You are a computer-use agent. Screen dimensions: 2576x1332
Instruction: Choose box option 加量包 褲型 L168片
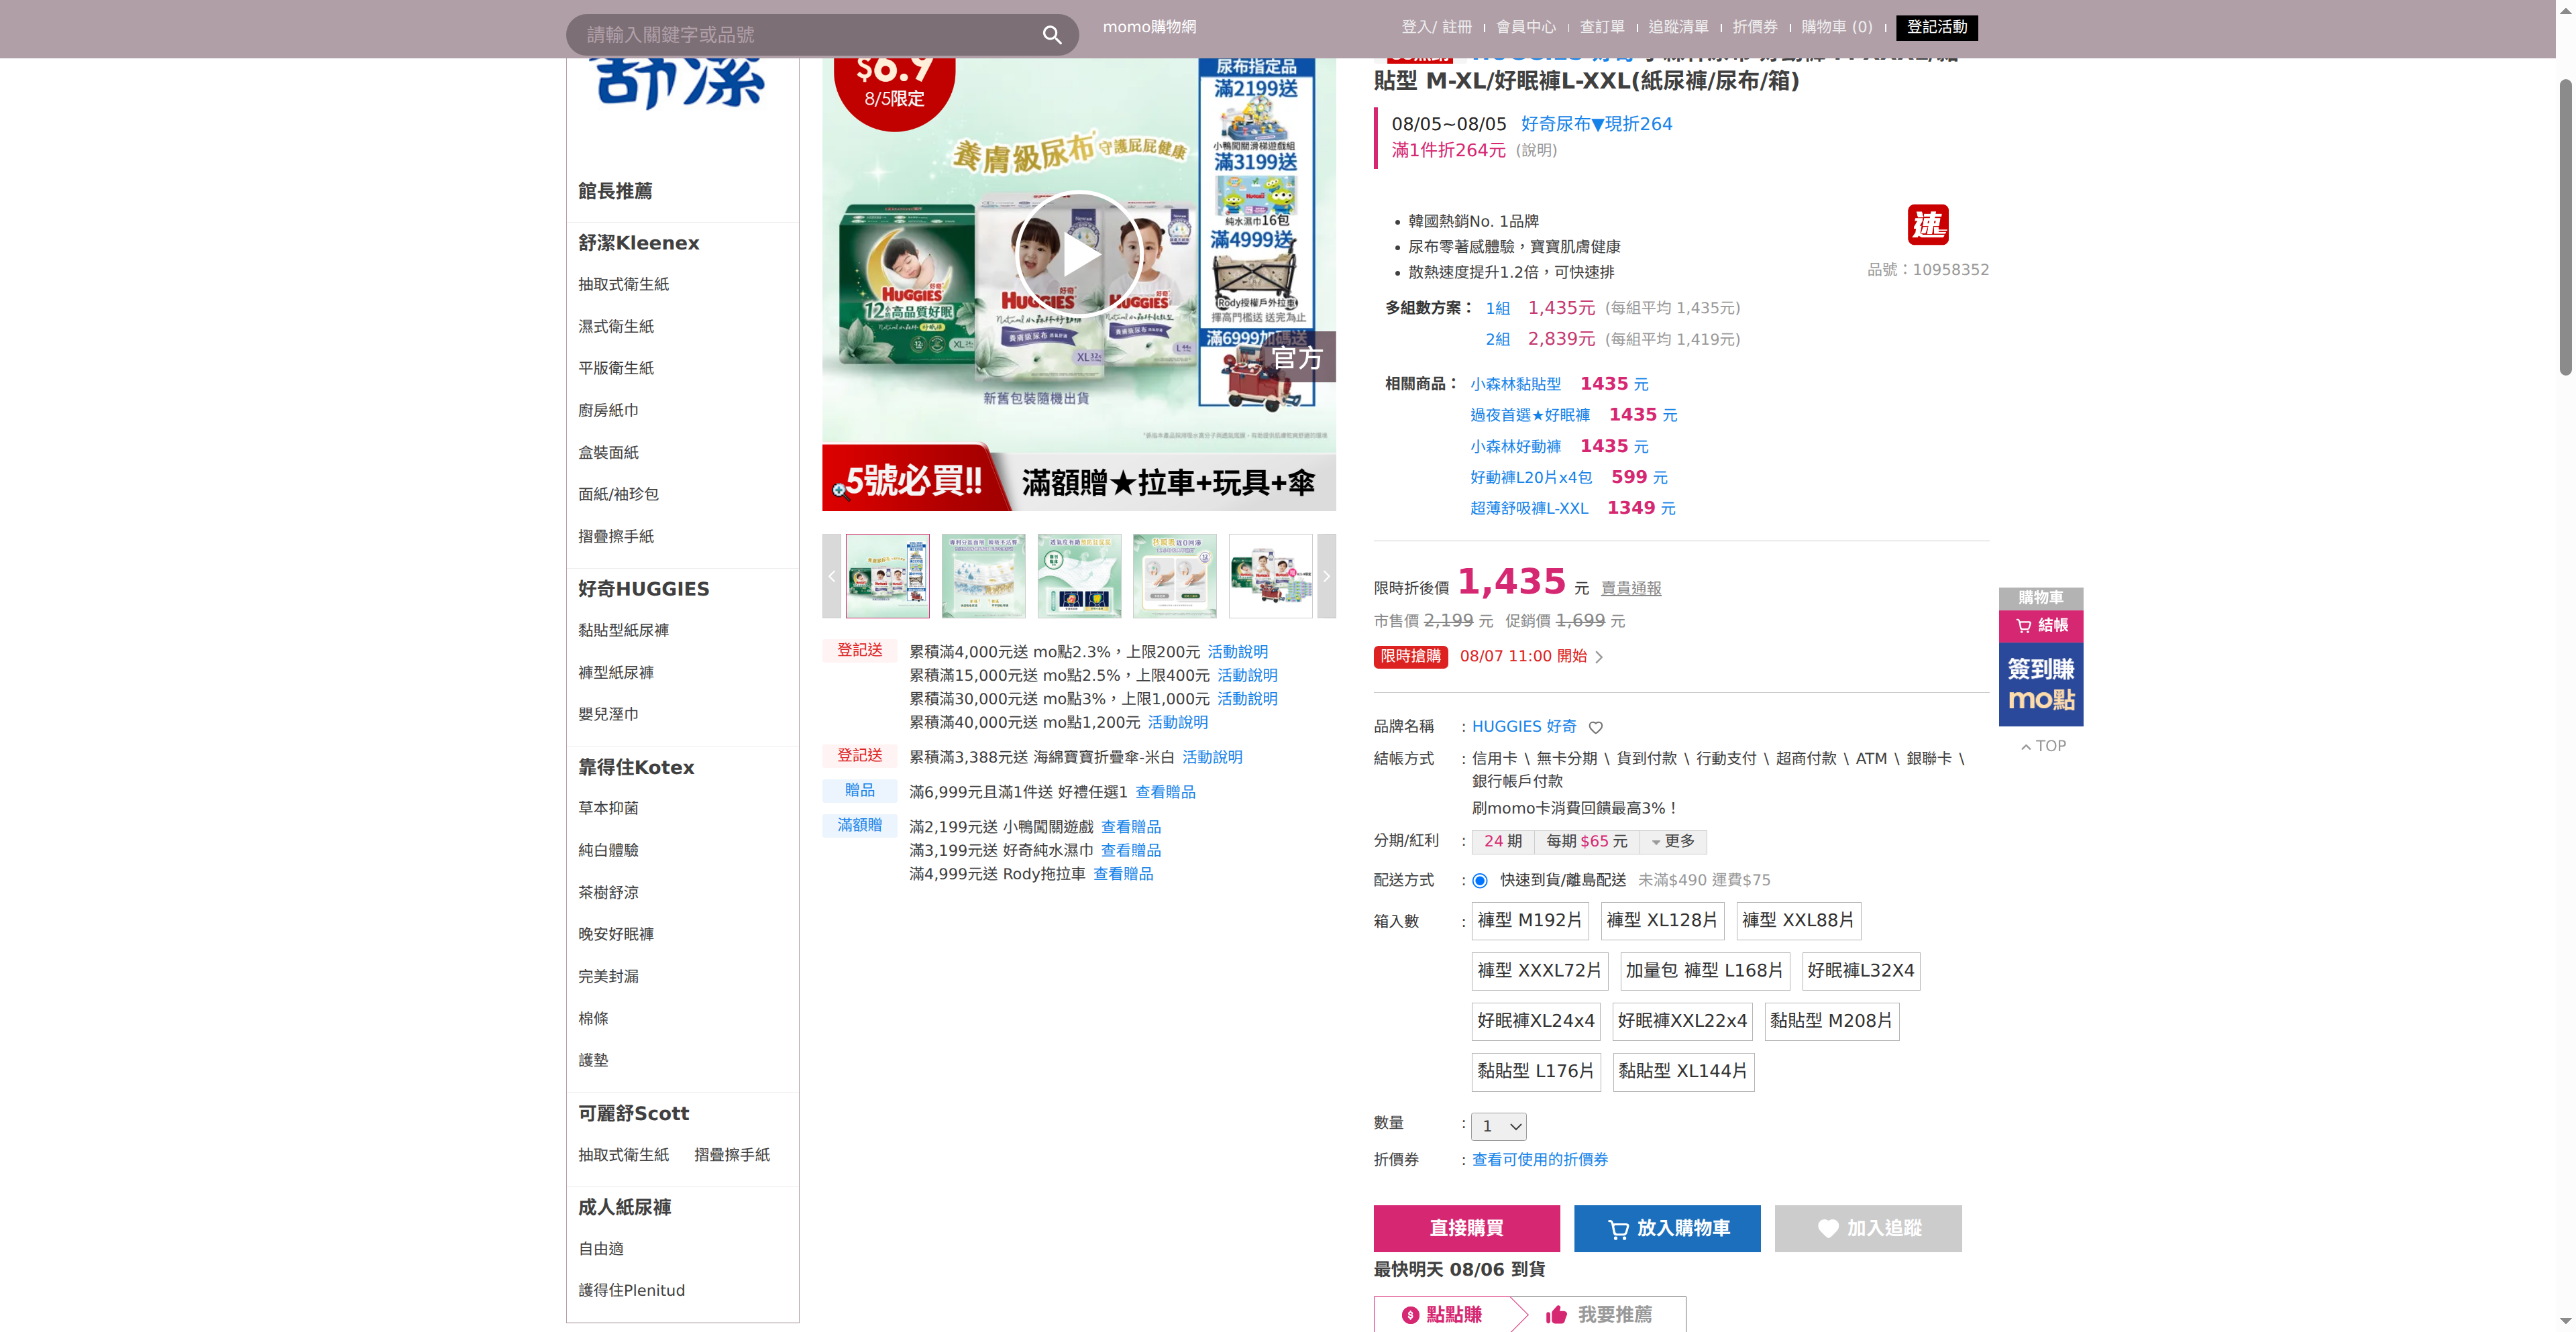(x=1704, y=971)
